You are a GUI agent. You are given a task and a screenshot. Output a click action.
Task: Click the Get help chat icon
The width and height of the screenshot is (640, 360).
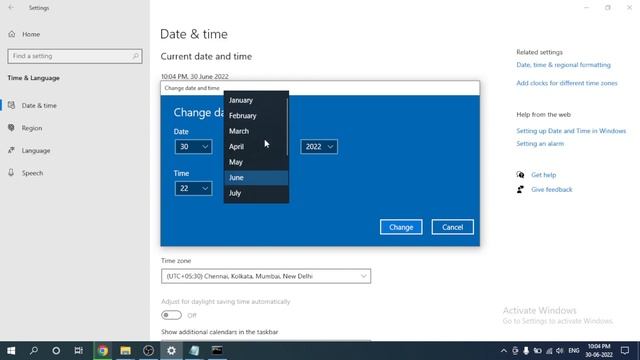(520, 175)
